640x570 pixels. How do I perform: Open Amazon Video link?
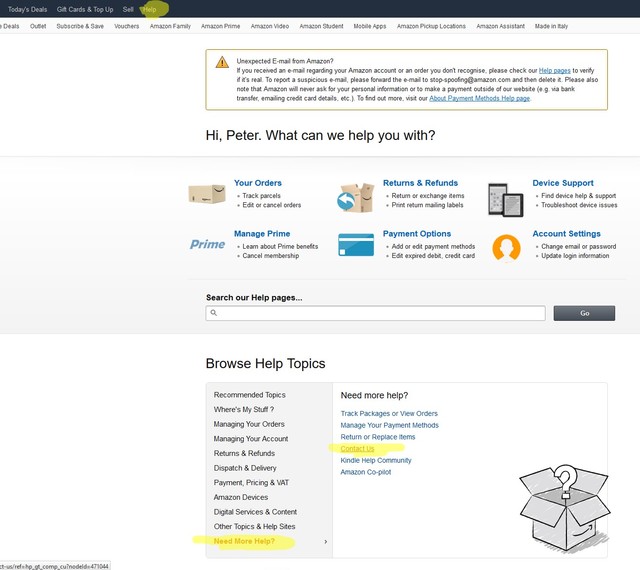click(270, 26)
